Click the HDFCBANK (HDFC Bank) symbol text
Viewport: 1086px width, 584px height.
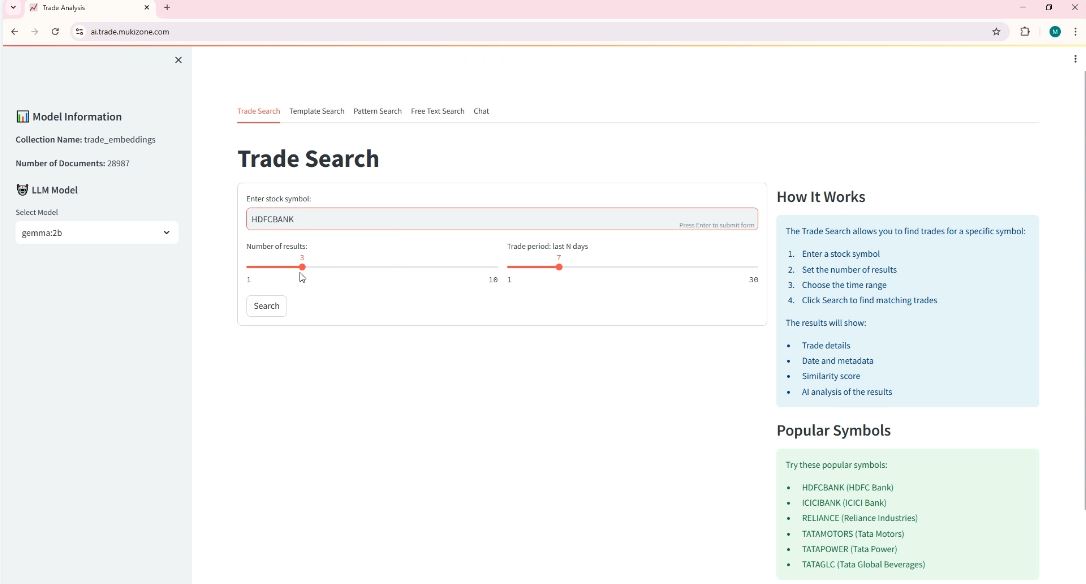tap(847, 488)
